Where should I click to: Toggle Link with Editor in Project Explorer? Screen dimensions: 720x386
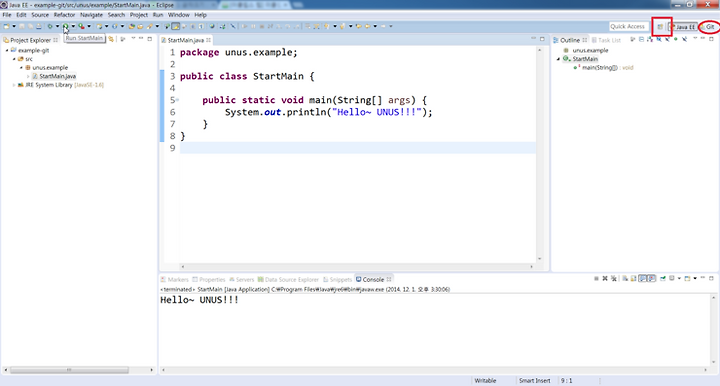[111, 39]
